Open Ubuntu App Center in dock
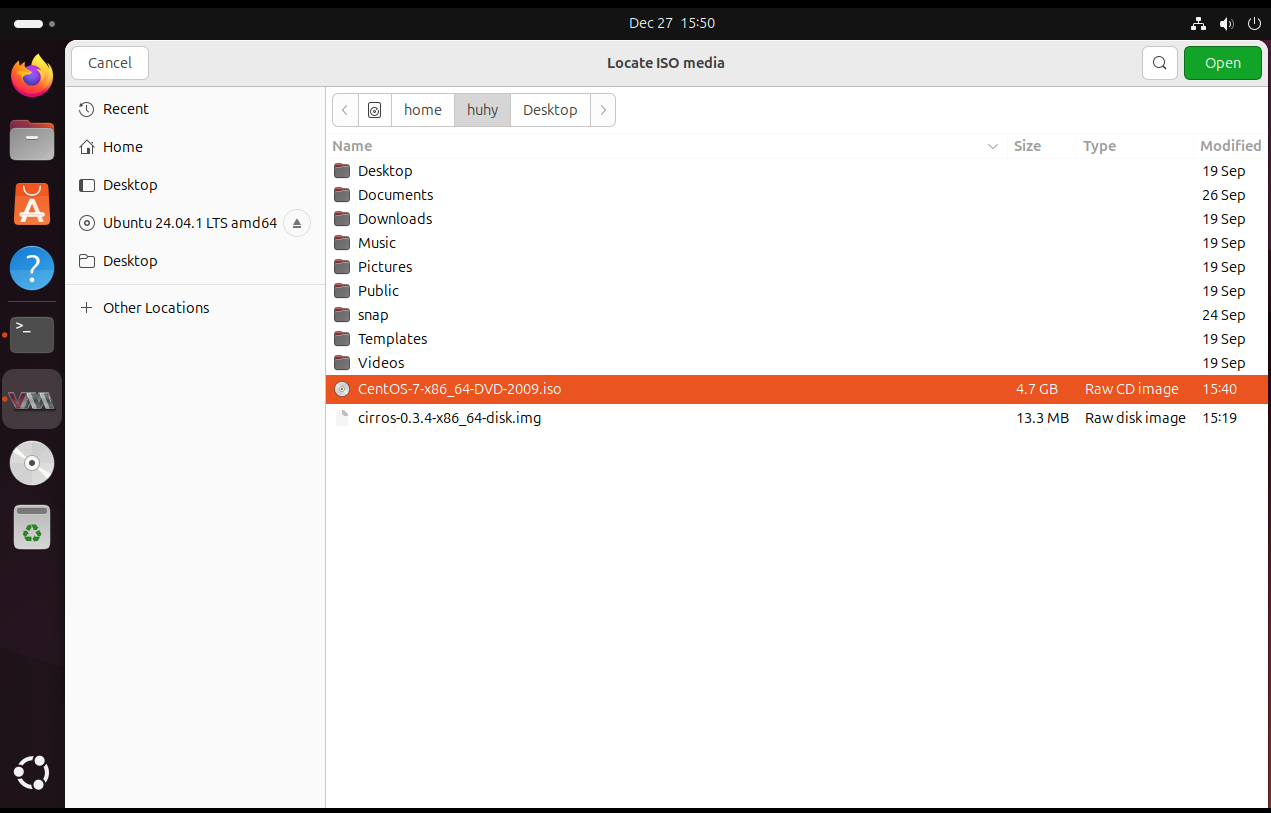This screenshot has height=813, width=1271. click(32, 204)
